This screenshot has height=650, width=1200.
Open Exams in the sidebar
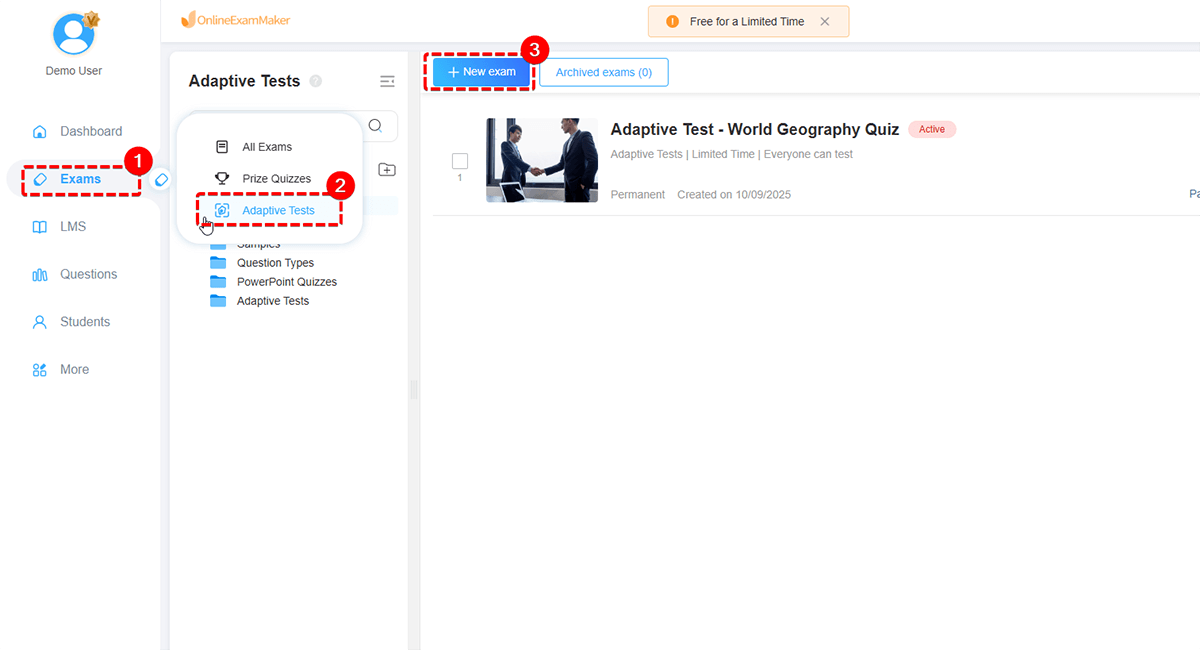coord(80,179)
